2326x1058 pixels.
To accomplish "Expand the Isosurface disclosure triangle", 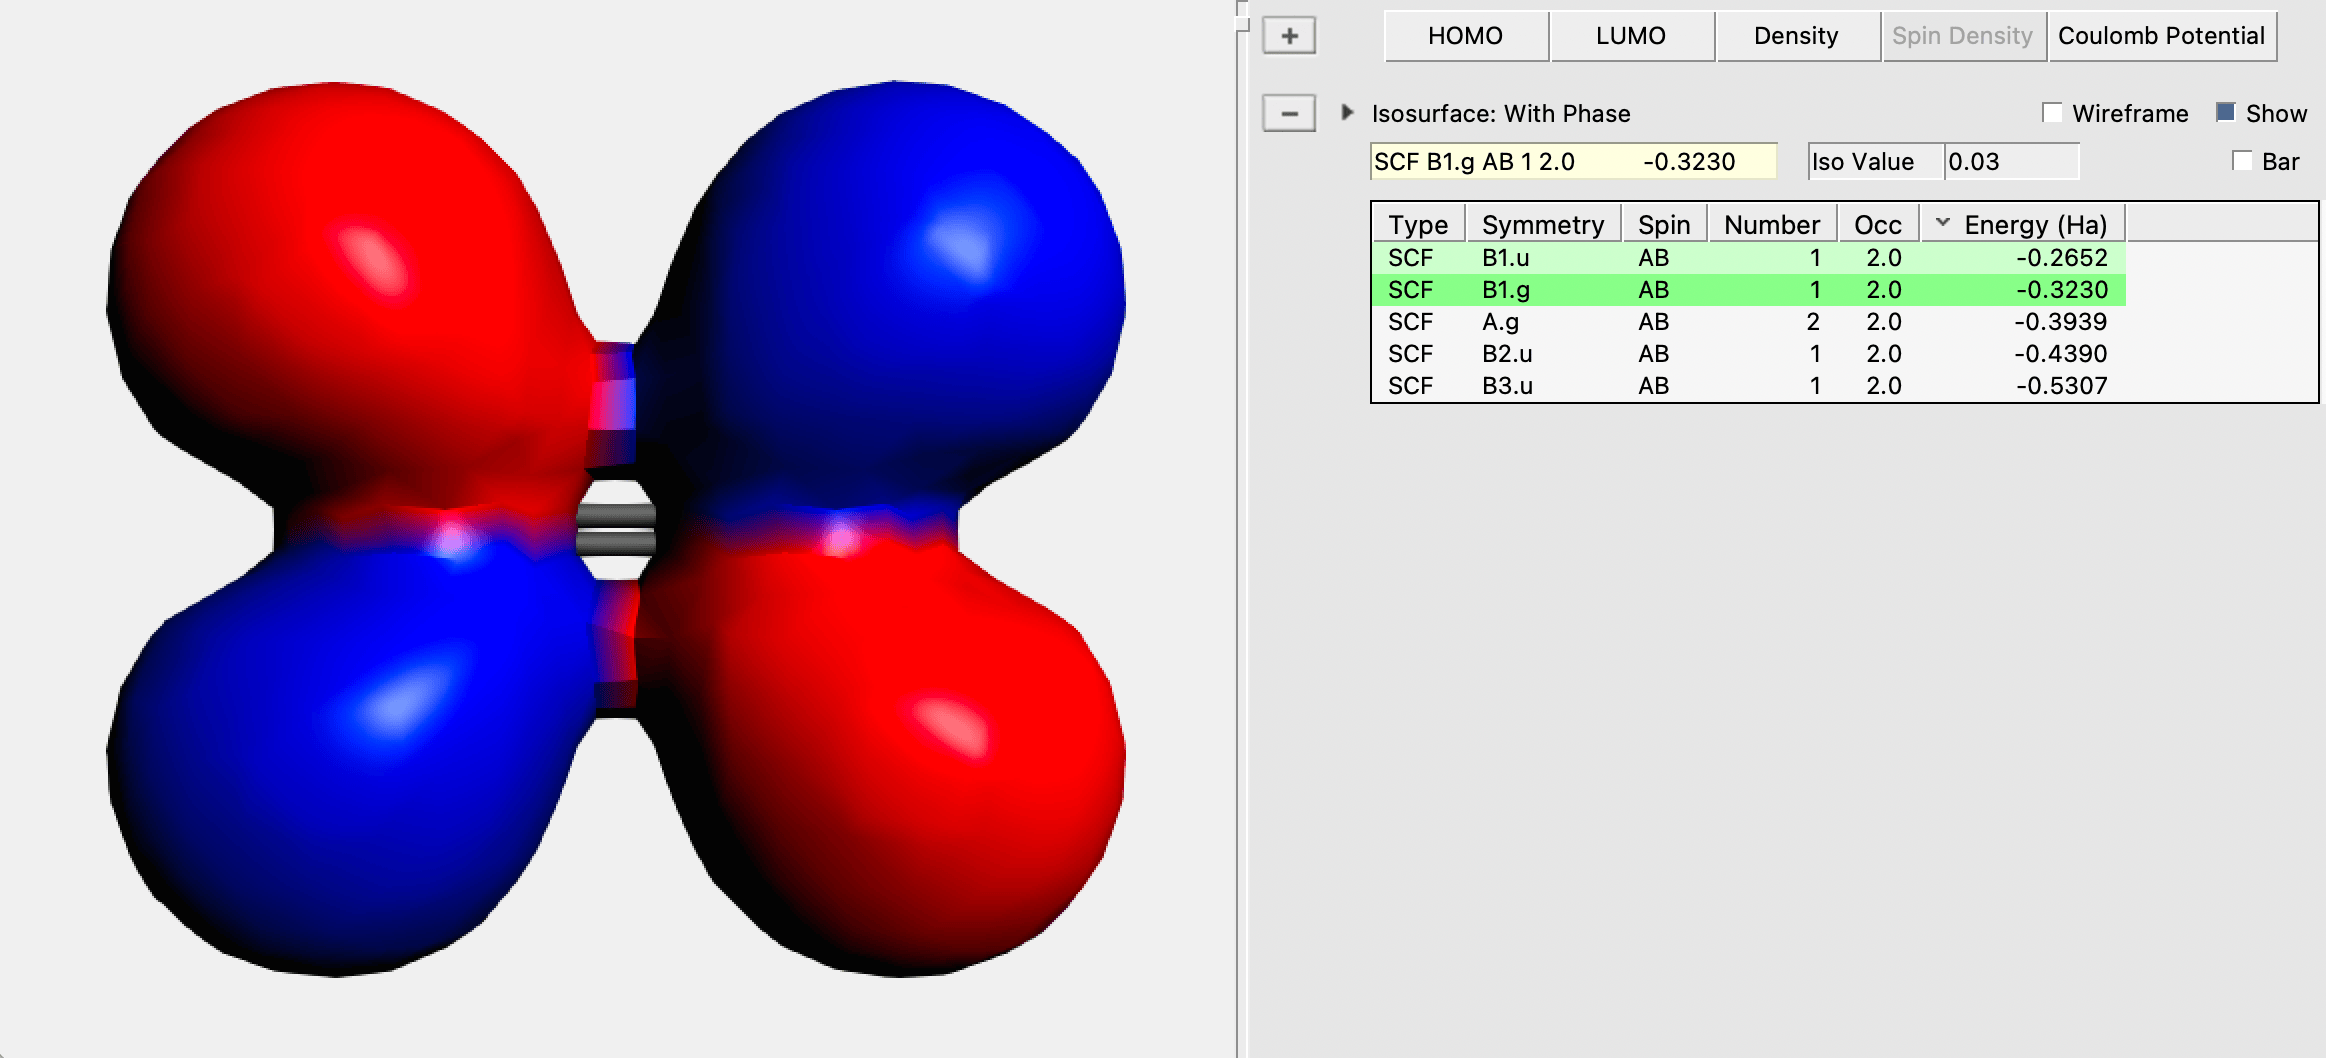I will click(x=1347, y=113).
